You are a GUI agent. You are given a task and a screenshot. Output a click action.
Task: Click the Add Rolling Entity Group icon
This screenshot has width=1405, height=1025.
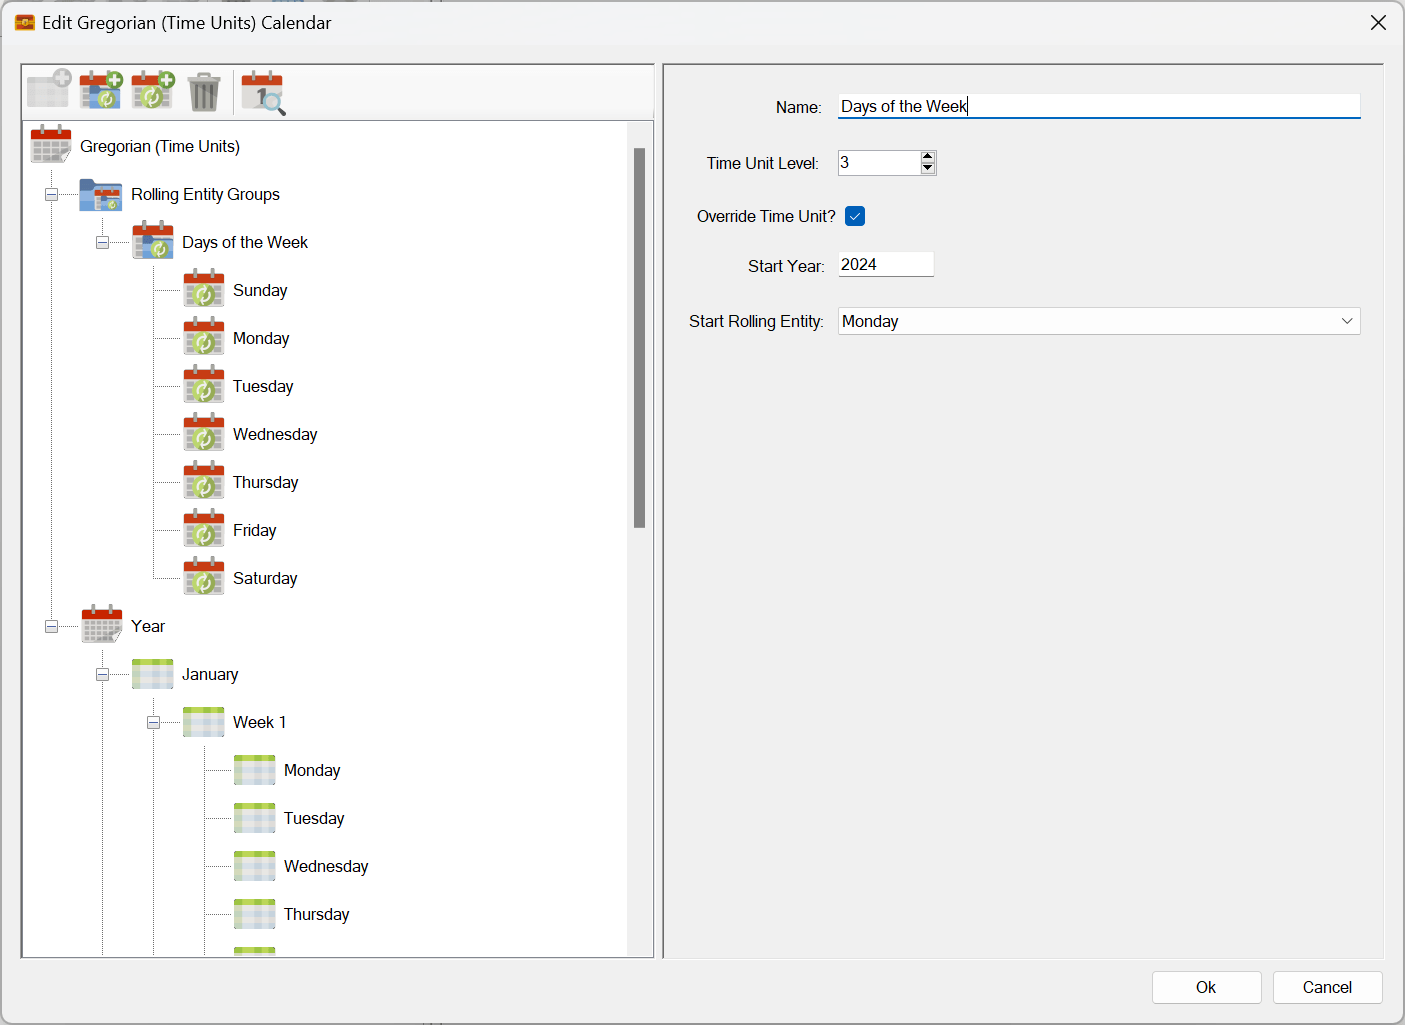(101, 91)
